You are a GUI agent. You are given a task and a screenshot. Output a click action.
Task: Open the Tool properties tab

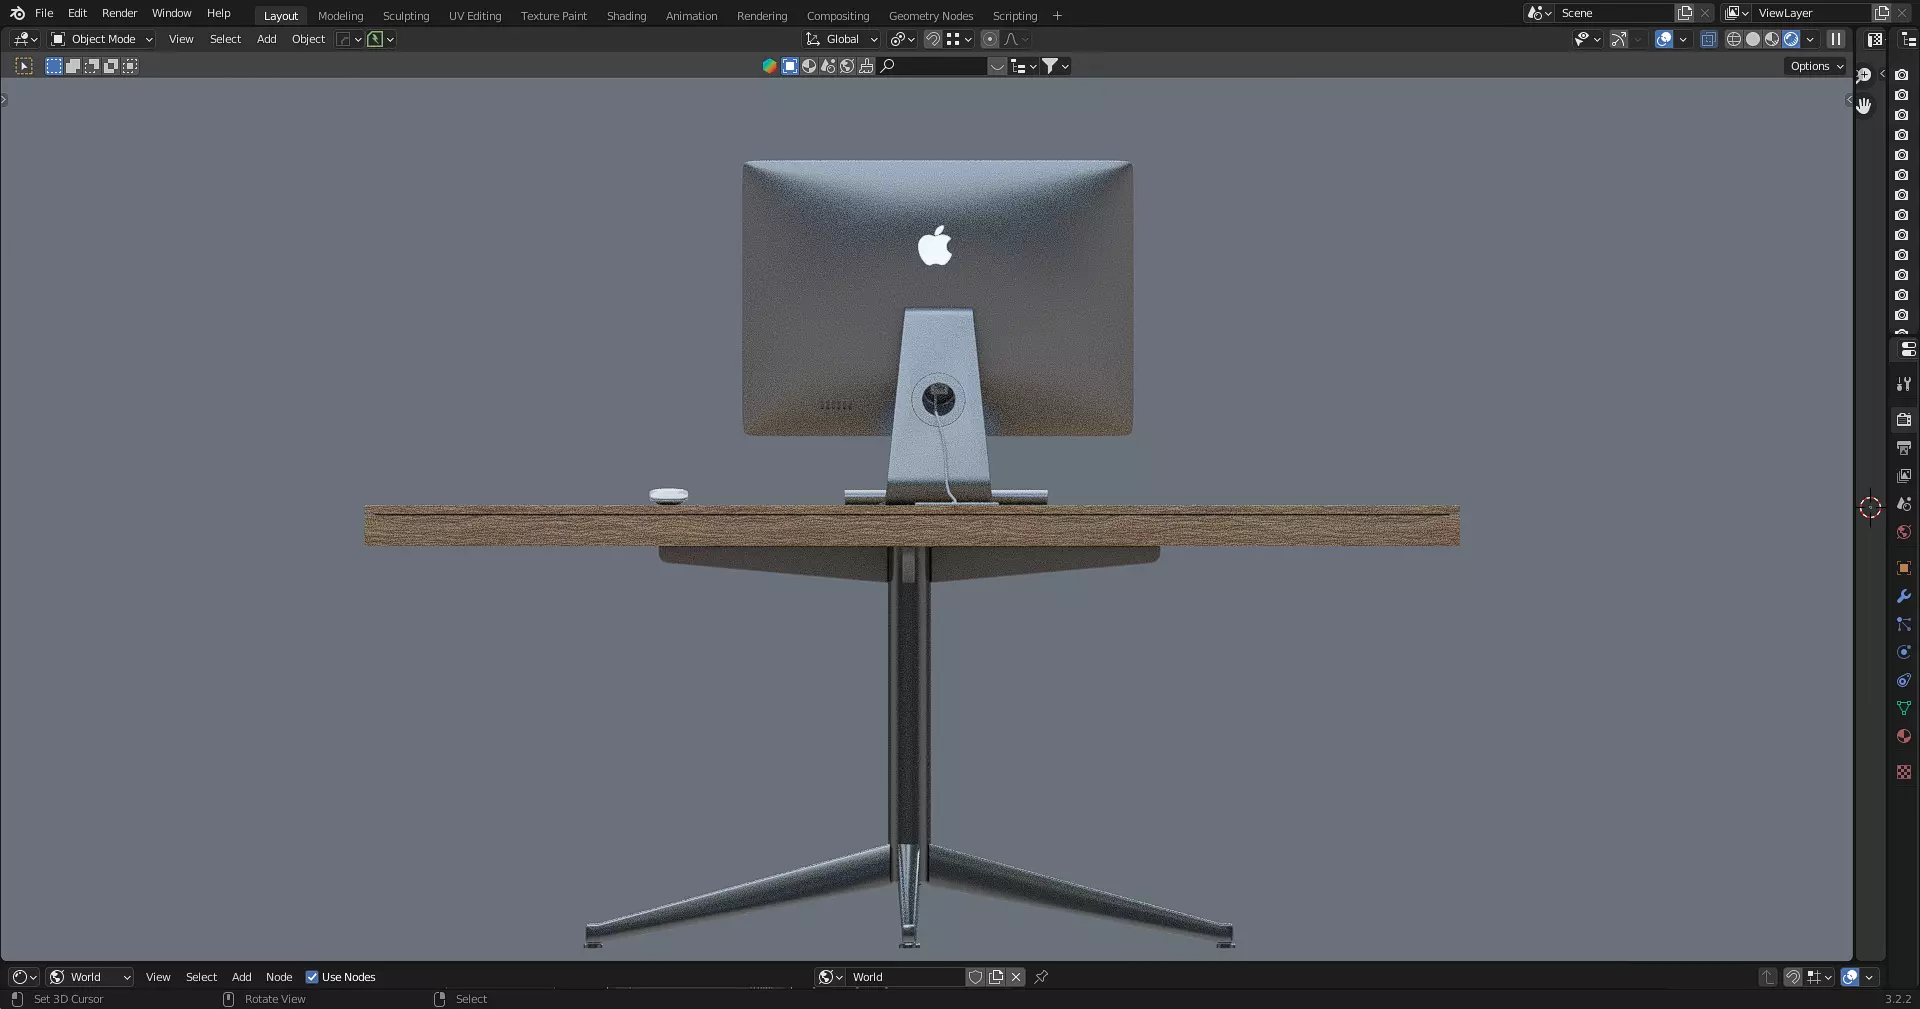(1904, 384)
